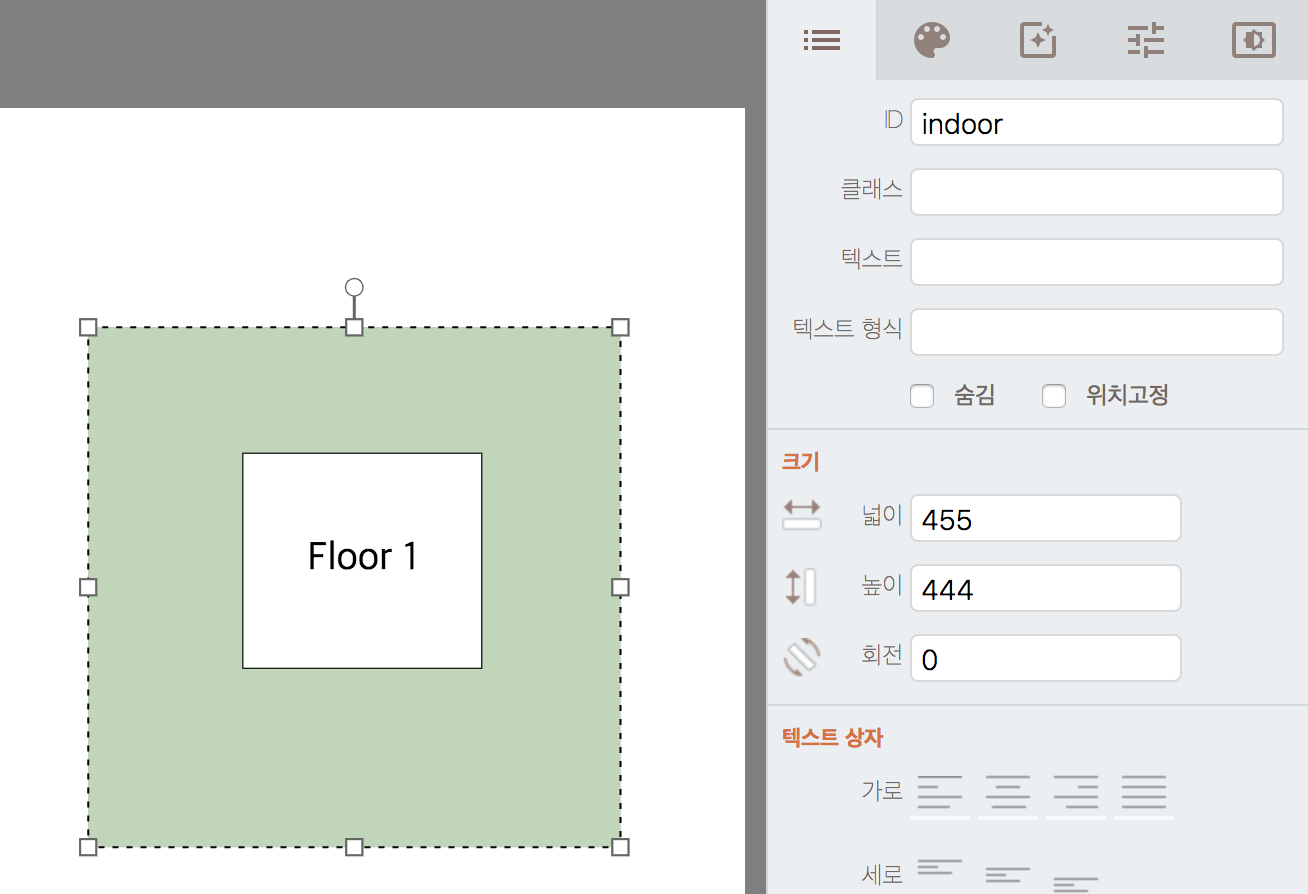Click the left middle resize handle
The width and height of the screenshot is (1308, 894).
pos(88,587)
